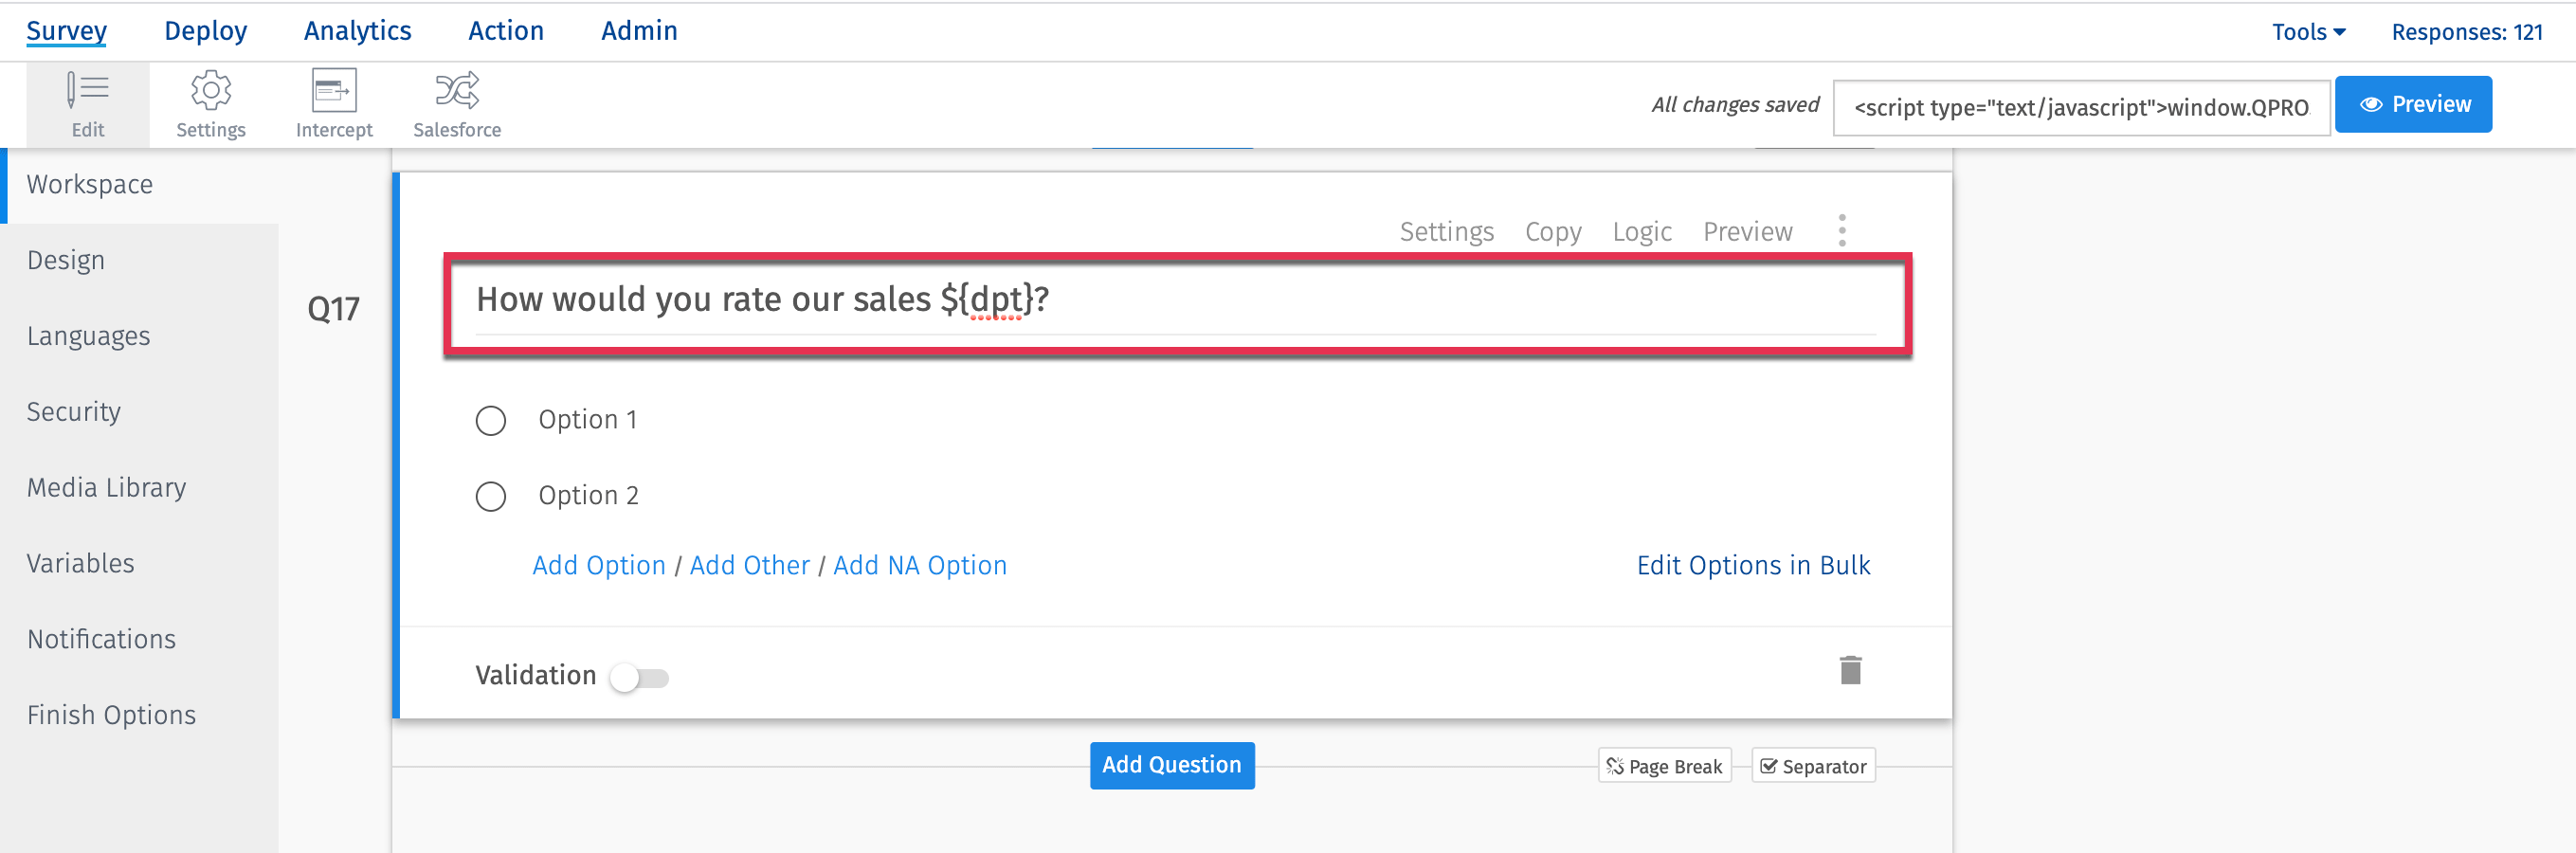Open the Variables sidebar section
Screen dimensions: 2576x853
80,563
